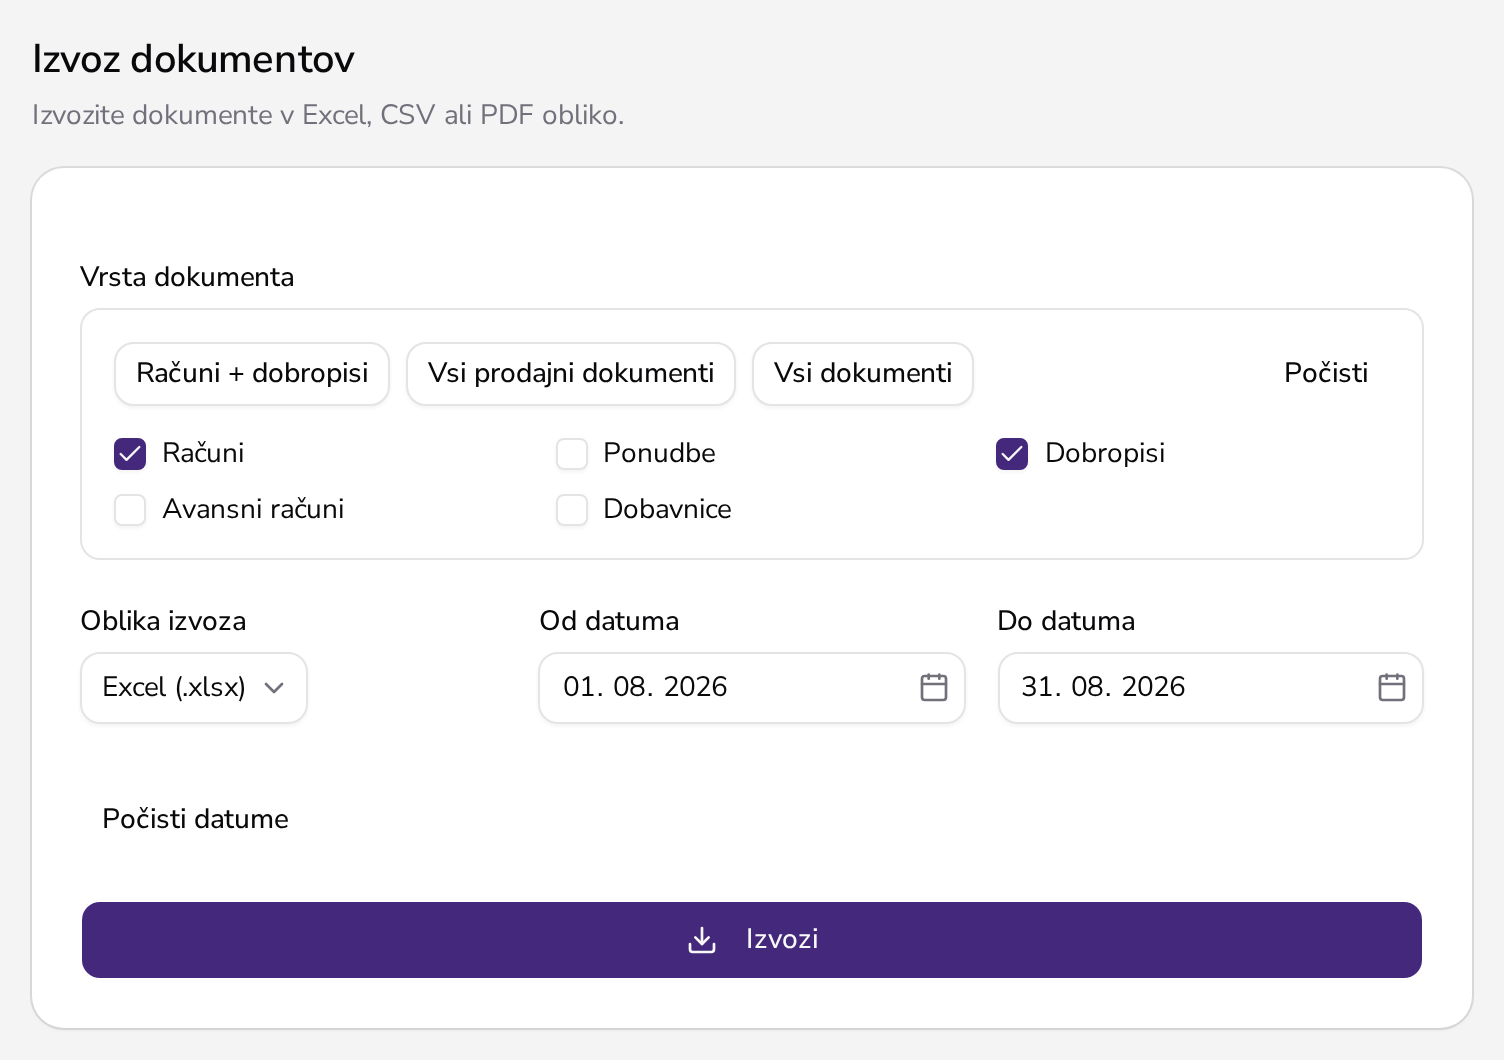Image resolution: width=1504 pixels, height=1060 pixels.
Task: Click the Izvoz dokumentov heading
Action: 193,59
